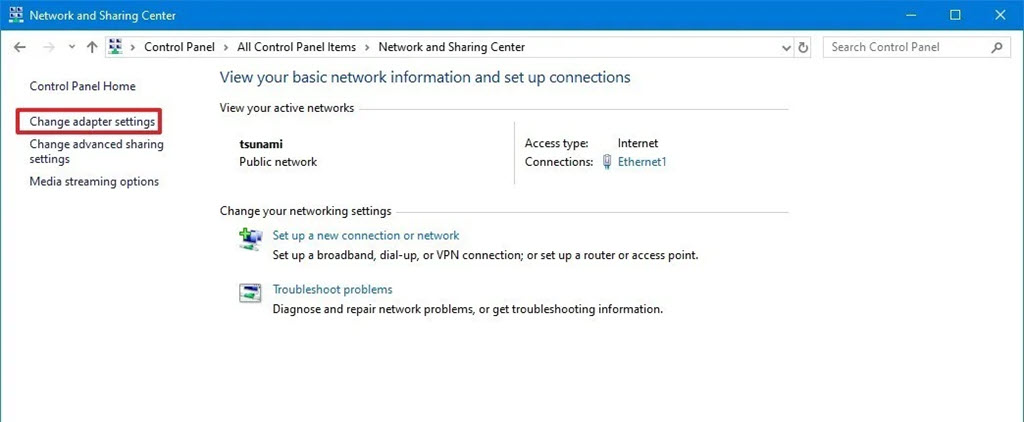Click the title bar Network and Sharing Center icon
Image resolution: width=1024 pixels, height=422 pixels.
[16, 15]
